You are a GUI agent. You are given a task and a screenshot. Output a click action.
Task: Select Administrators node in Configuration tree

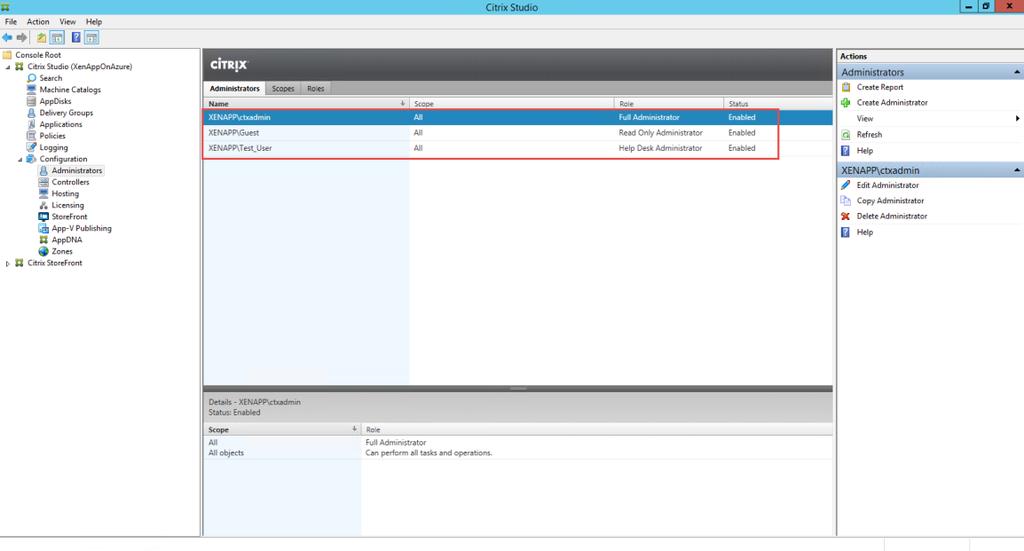[x=77, y=170]
